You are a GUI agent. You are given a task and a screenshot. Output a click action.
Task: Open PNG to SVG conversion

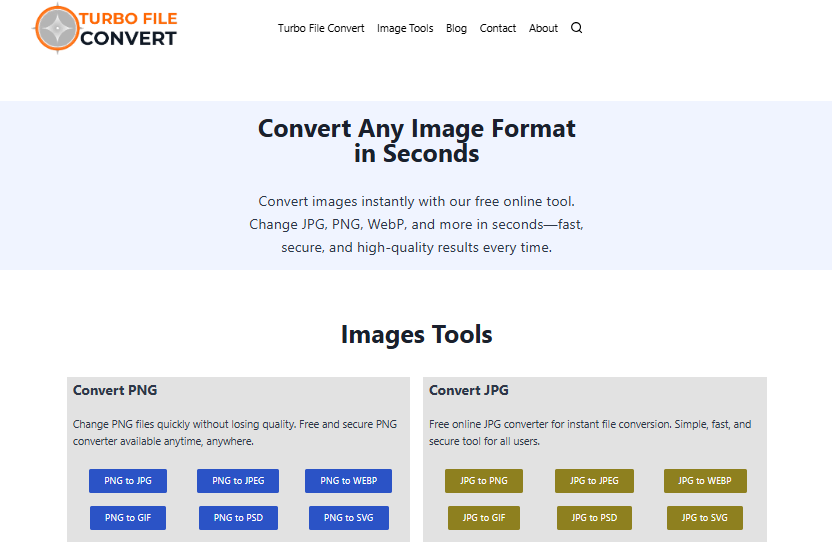[349, 518]
